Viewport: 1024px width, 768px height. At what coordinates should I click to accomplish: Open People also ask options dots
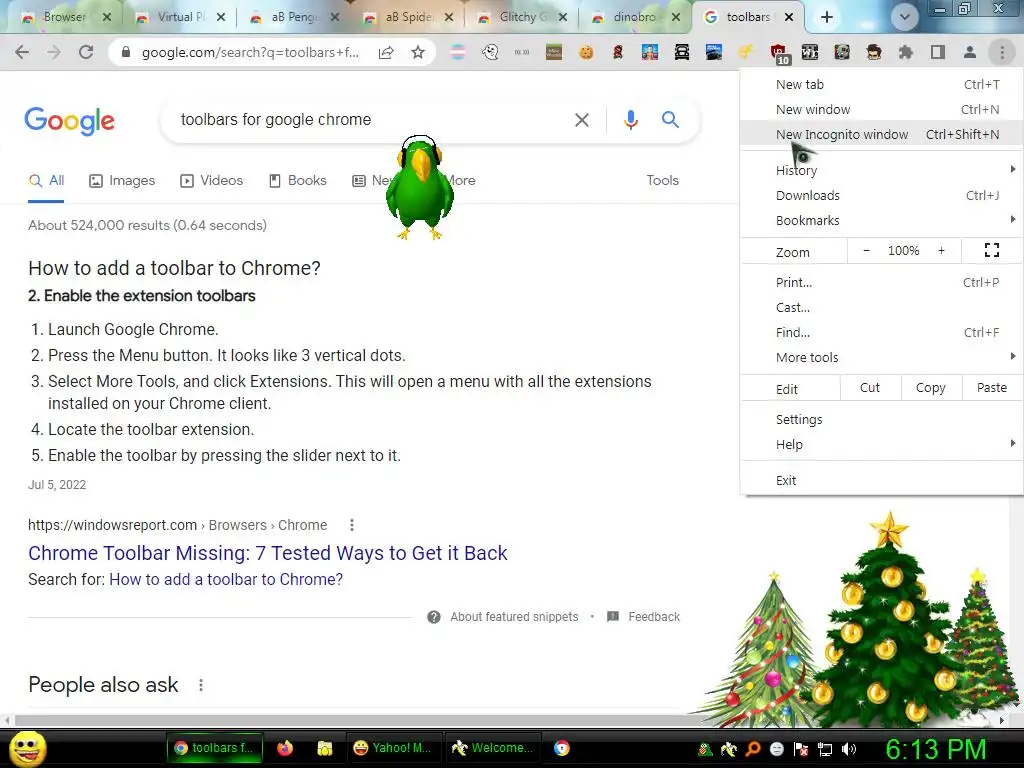(x=201, y=685)
